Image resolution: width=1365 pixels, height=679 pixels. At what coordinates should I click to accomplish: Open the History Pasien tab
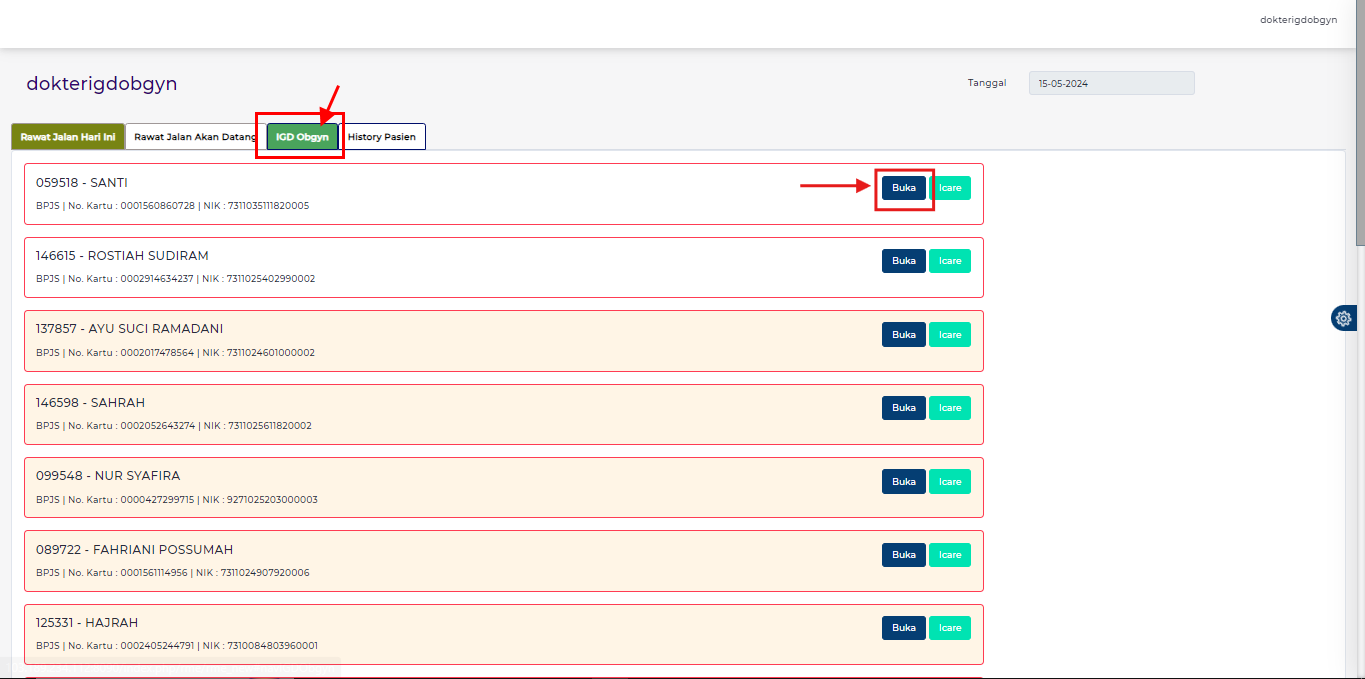pyautogui.click(x=382, y=137)
